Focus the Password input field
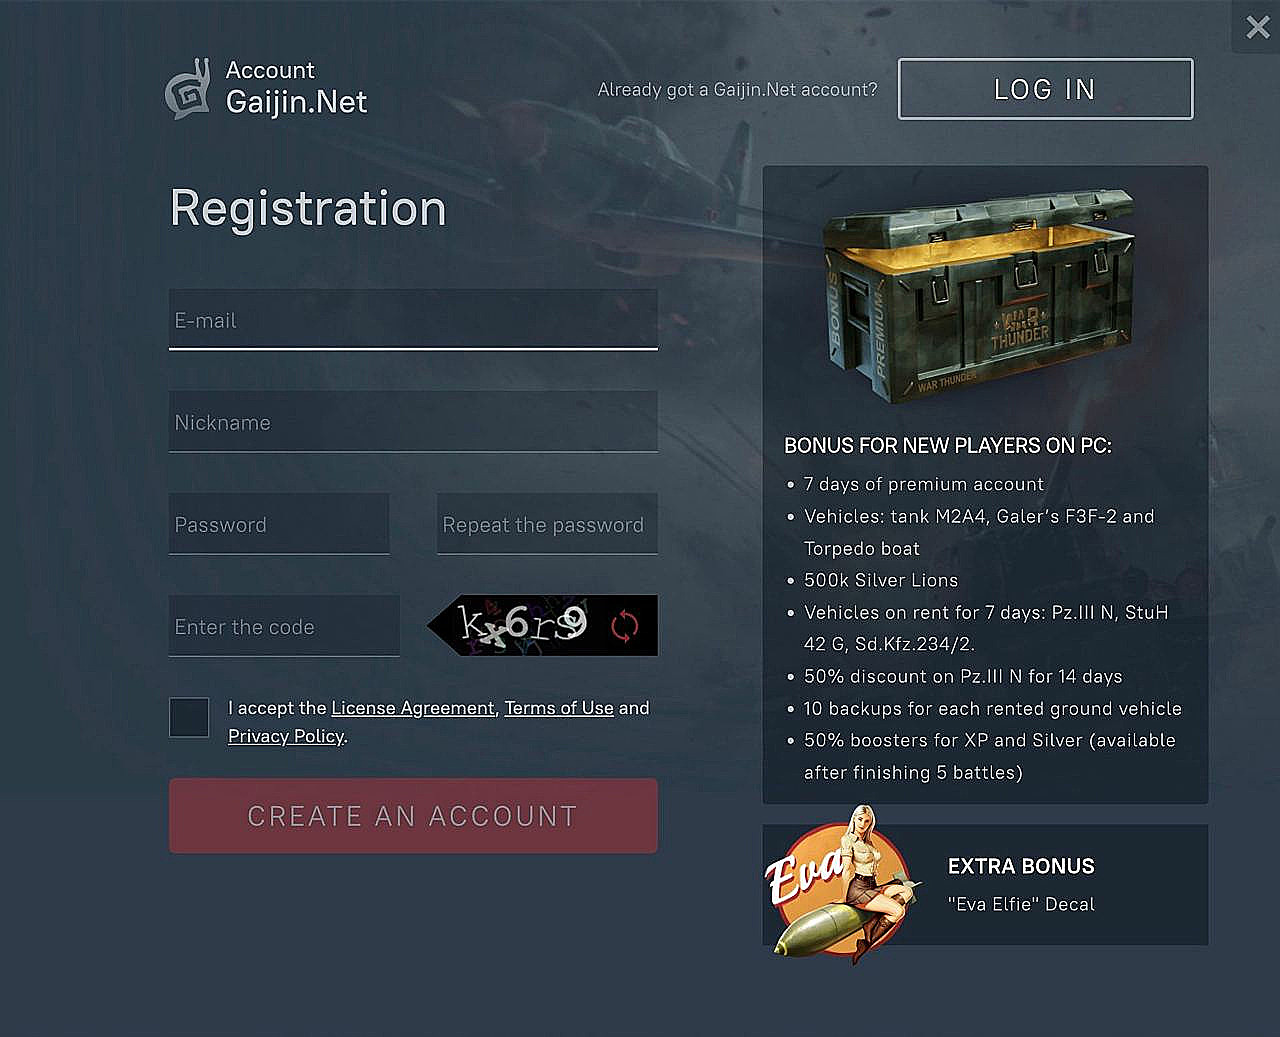The height and width of the screenshot is (1037, 1280). pos(279,524)
